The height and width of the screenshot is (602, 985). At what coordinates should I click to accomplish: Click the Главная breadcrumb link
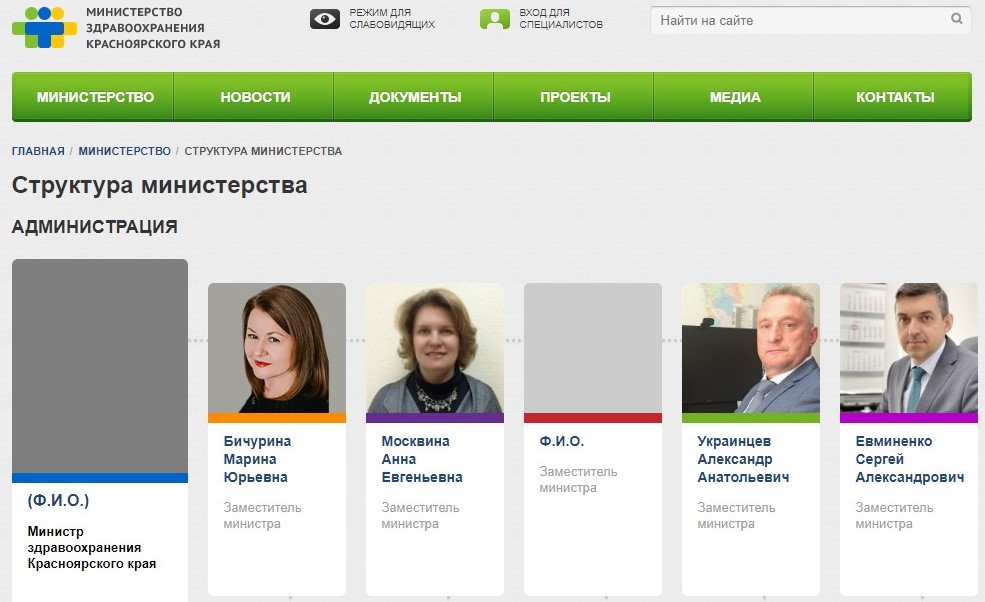pyautogui.click(x=38, y=151)
